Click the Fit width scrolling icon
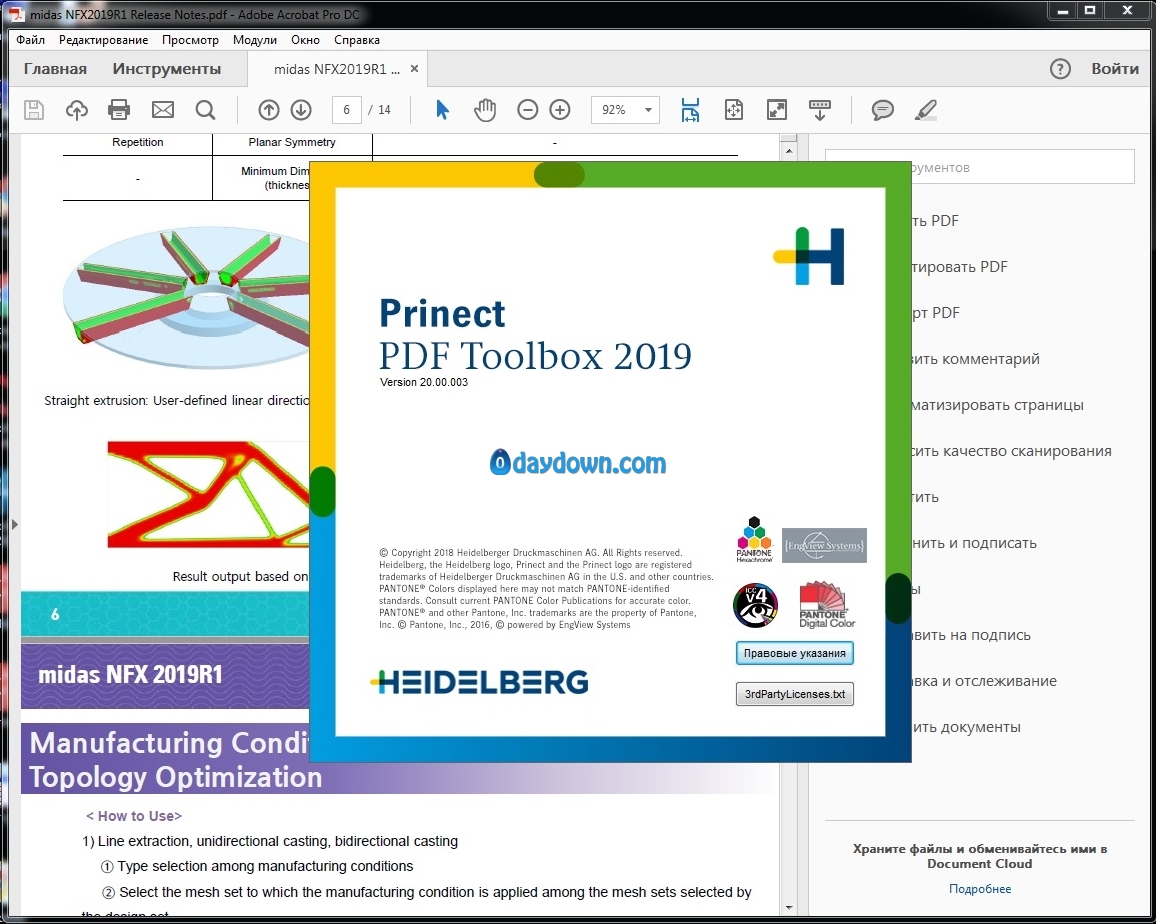The width and height of the screenshot is (1156, 924). click(x=690, y=110)
